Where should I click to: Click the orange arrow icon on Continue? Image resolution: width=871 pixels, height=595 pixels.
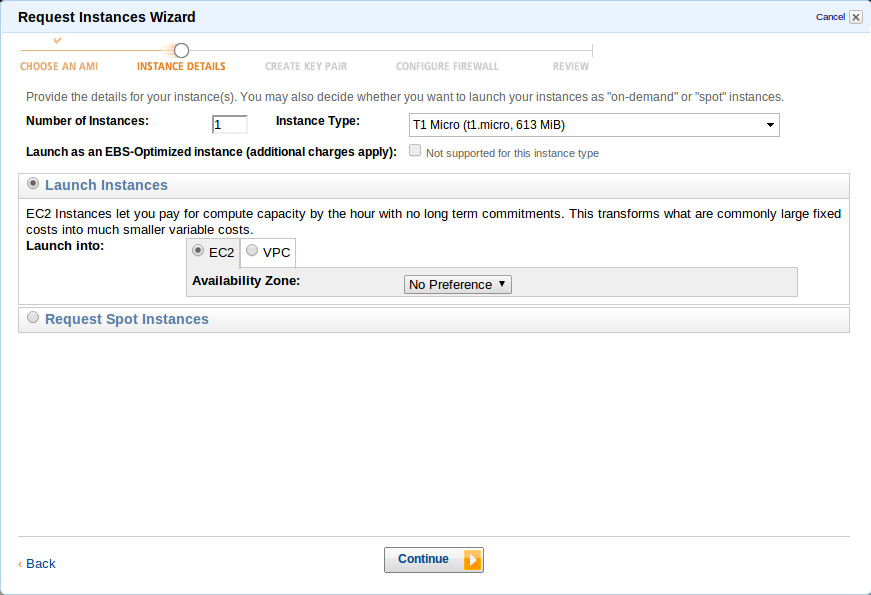472,560
